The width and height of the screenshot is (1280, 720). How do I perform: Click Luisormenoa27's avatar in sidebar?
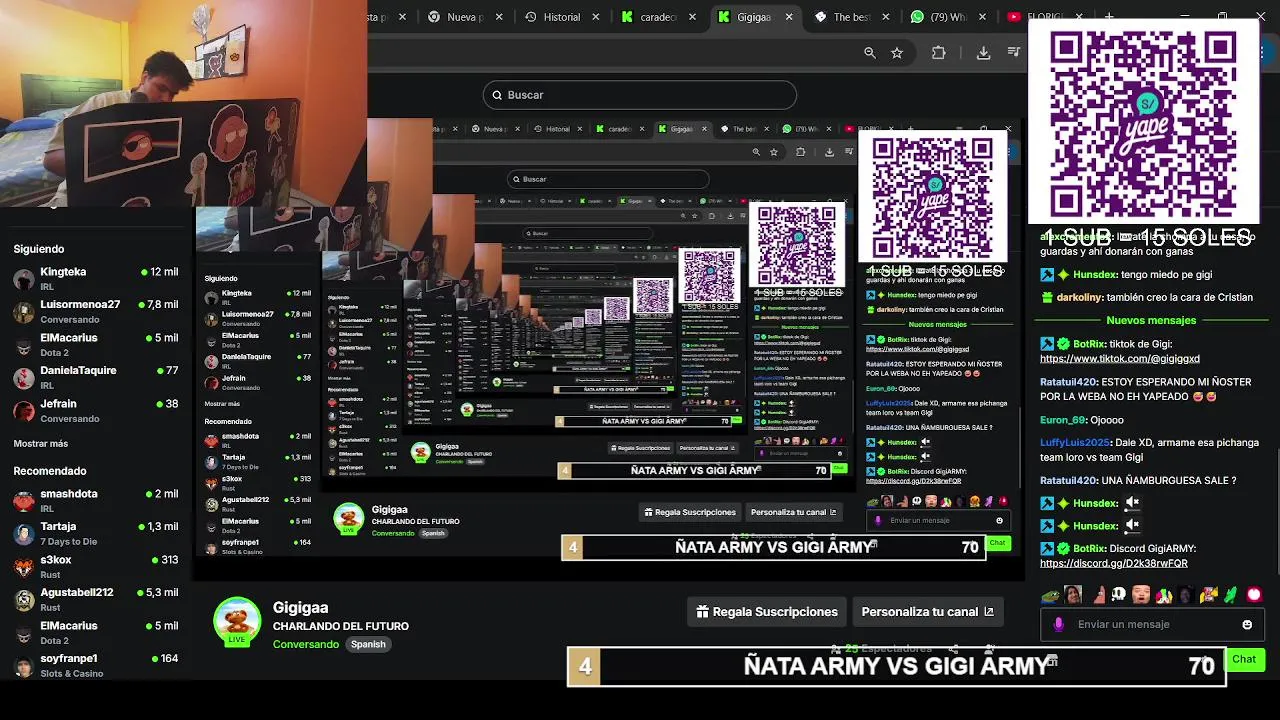pos(24,312)
